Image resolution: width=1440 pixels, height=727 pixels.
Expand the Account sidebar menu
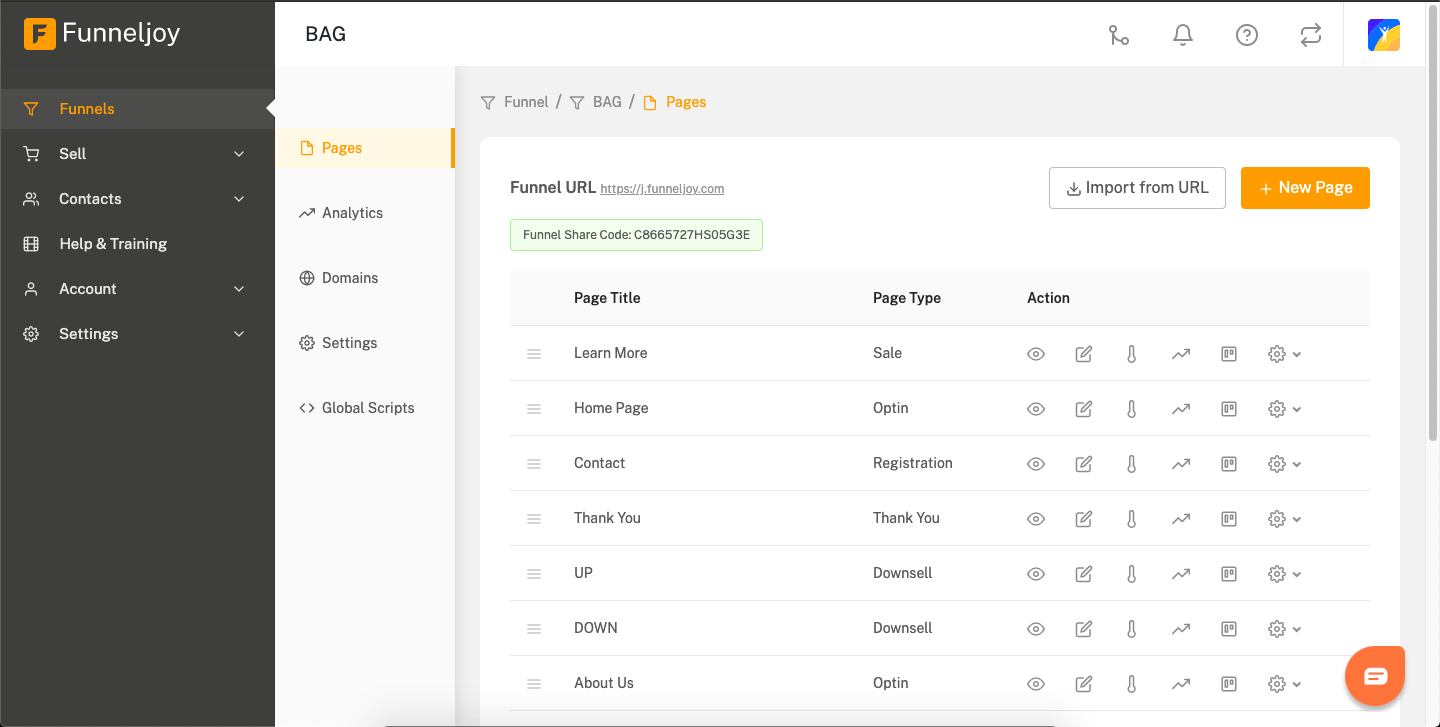coord(137,289)
